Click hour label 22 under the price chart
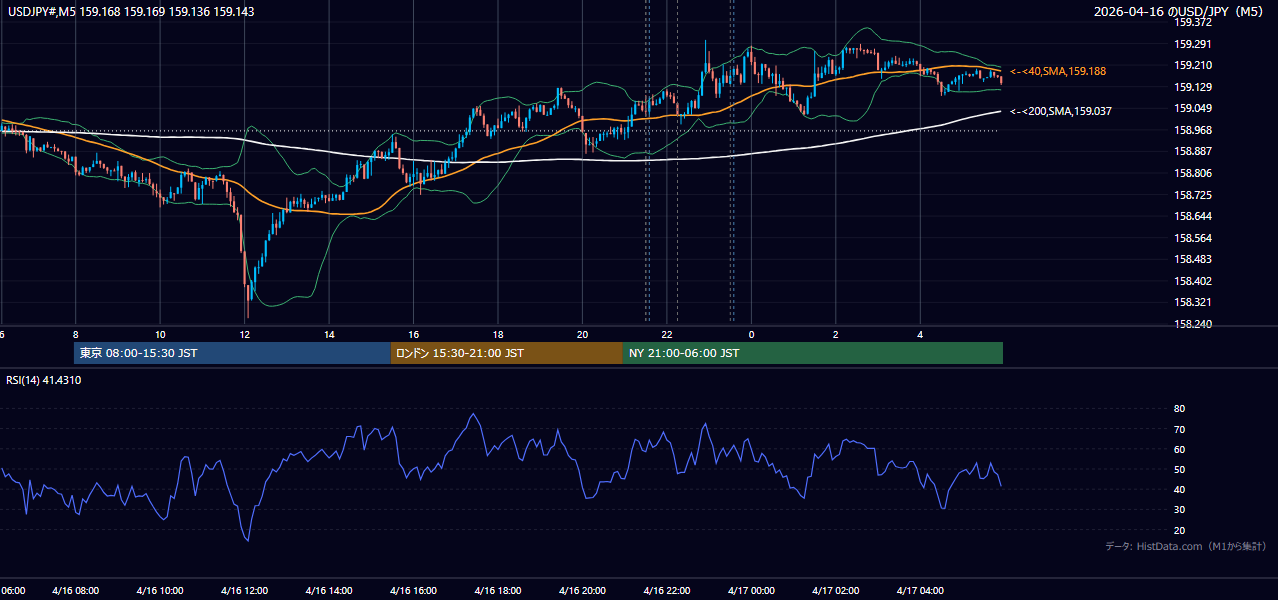The height and width of the screenshot is (600, 1278). click(x=667, y=334)
